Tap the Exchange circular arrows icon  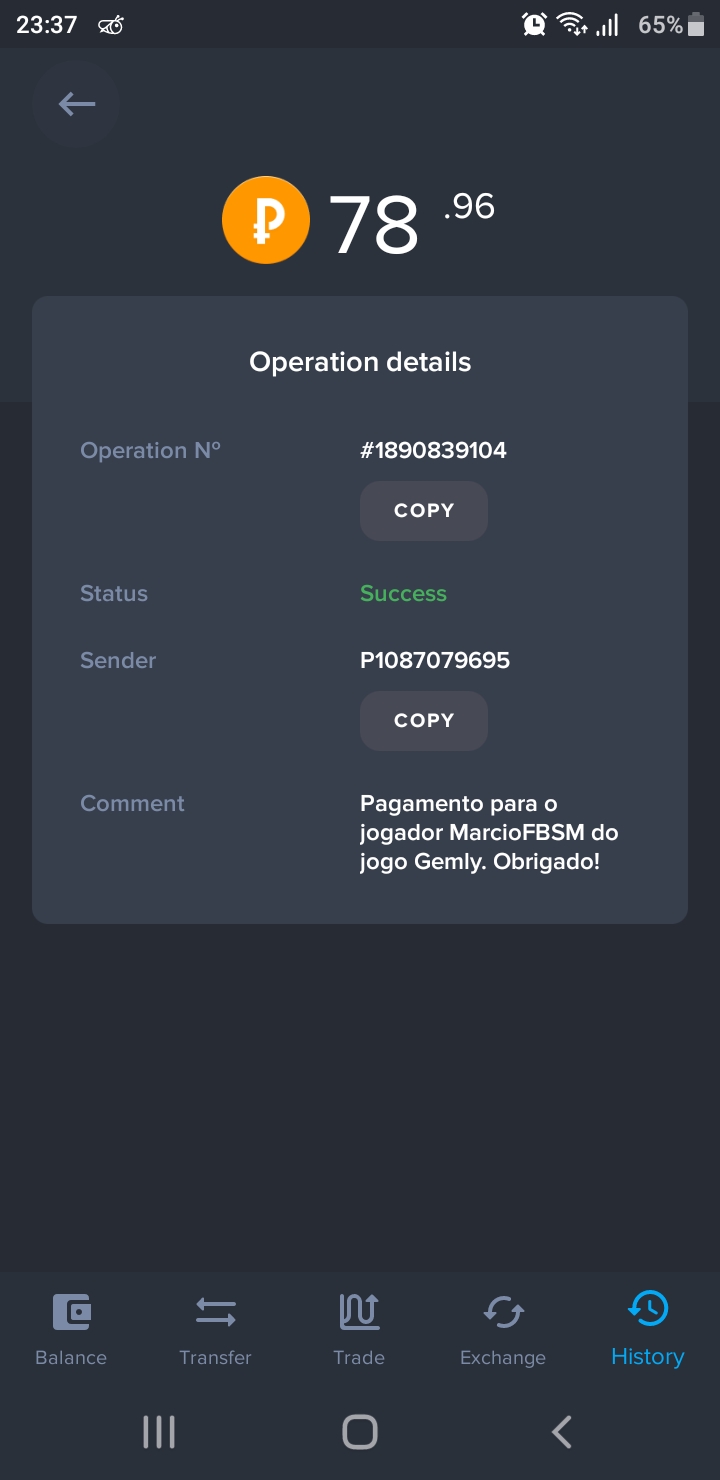[503, 1311]
